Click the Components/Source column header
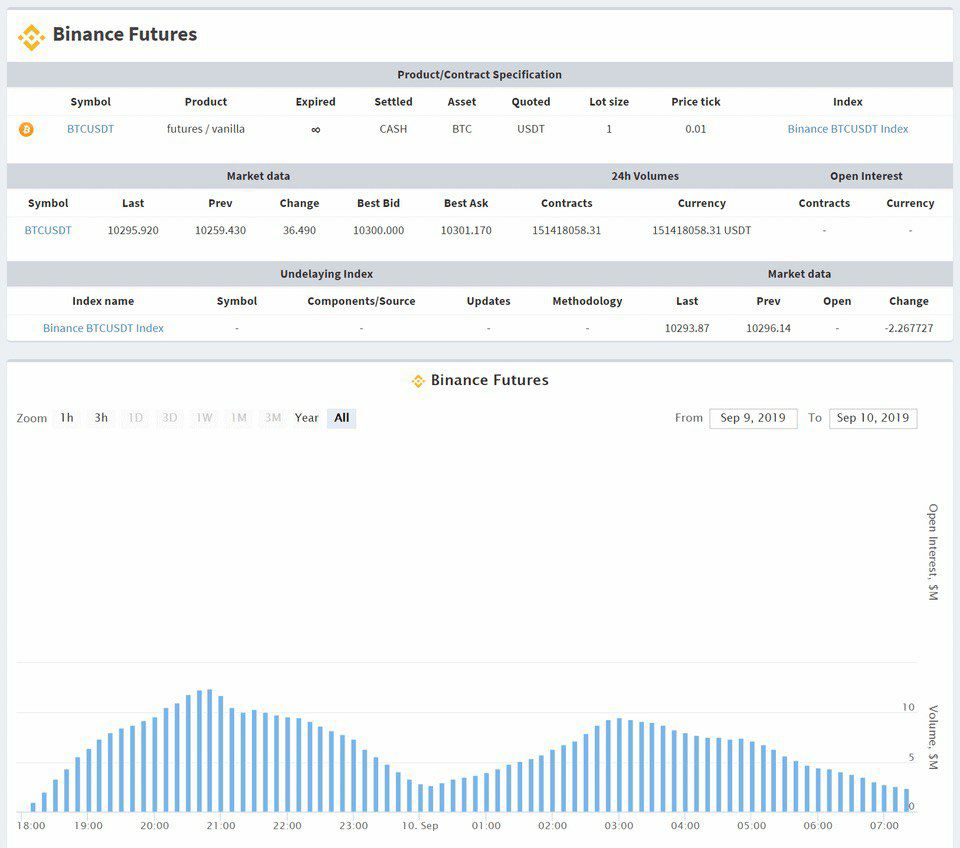The width and height of the screenshot is (960, 848). point(361,301)
